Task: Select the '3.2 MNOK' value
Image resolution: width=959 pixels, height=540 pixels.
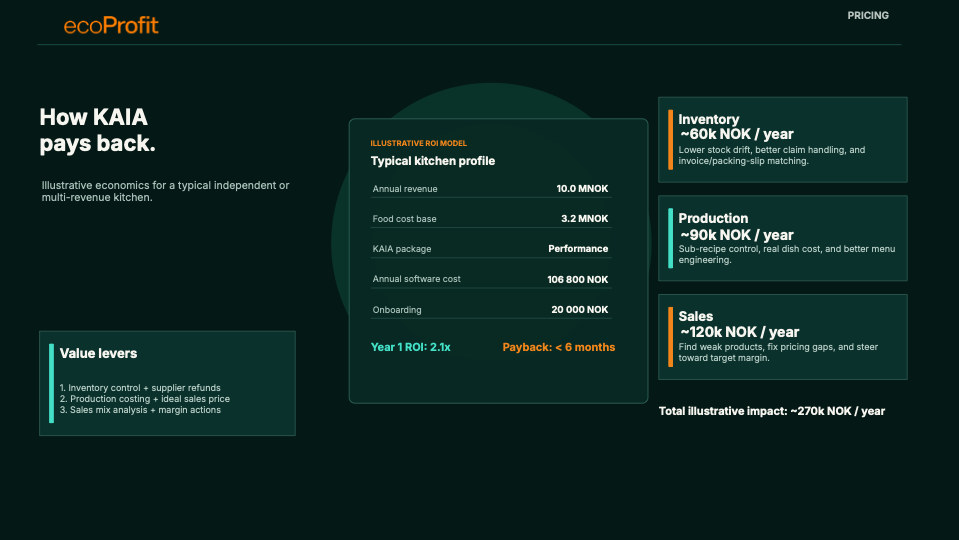Action: (585, 219)
